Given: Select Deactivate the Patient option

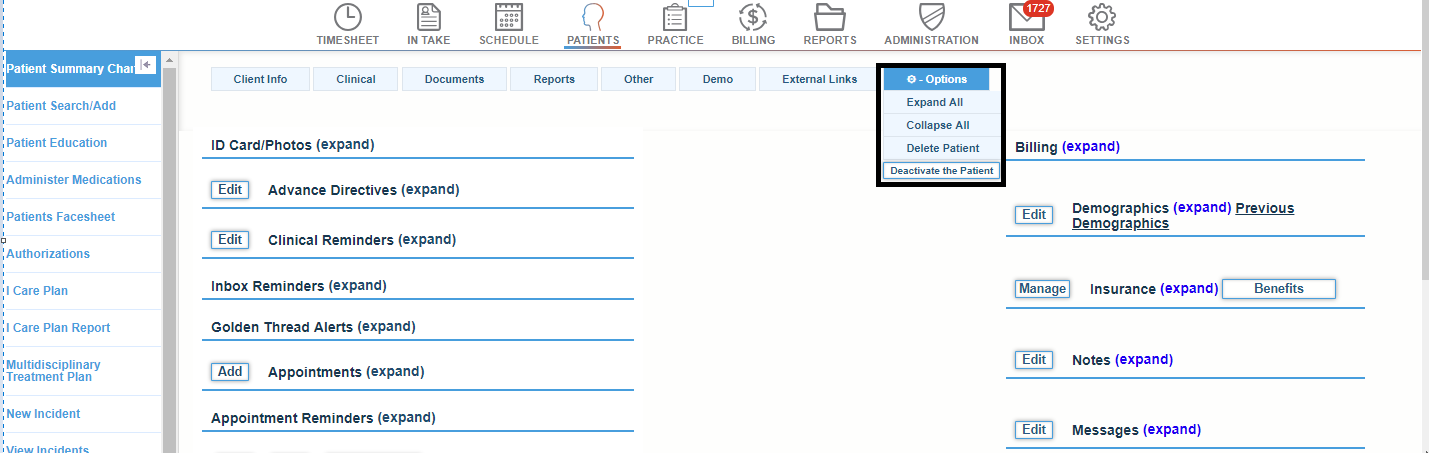Looking at the screenshot, I should coord(941,171).
